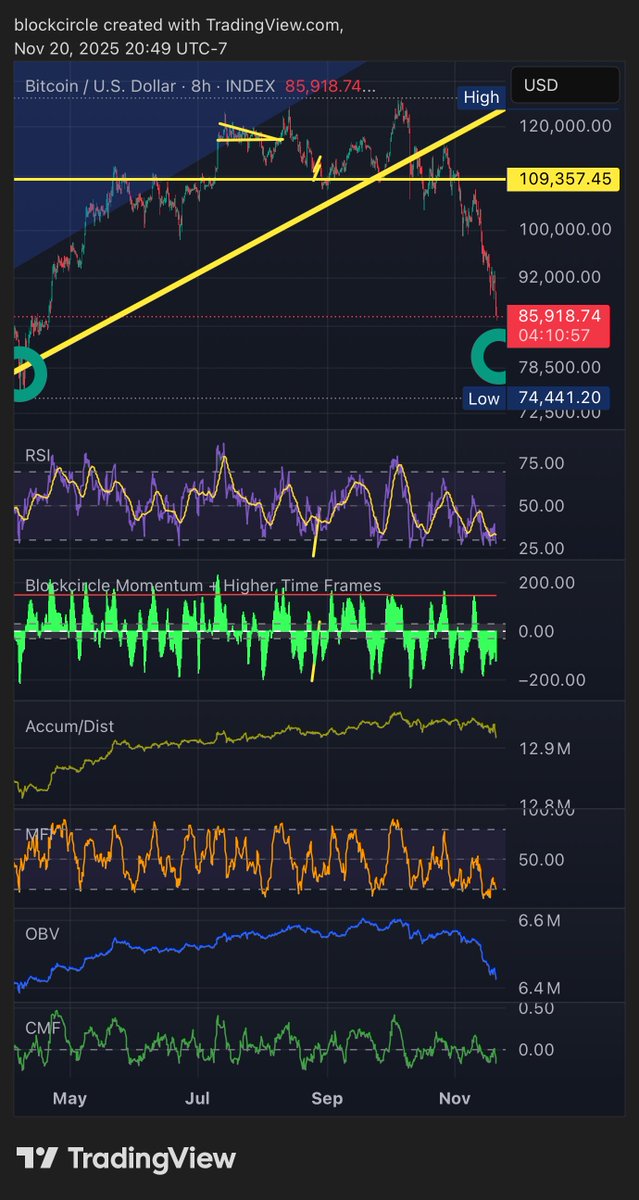
Task: Click the Nov date axis label
Action: coord(455,1098)
